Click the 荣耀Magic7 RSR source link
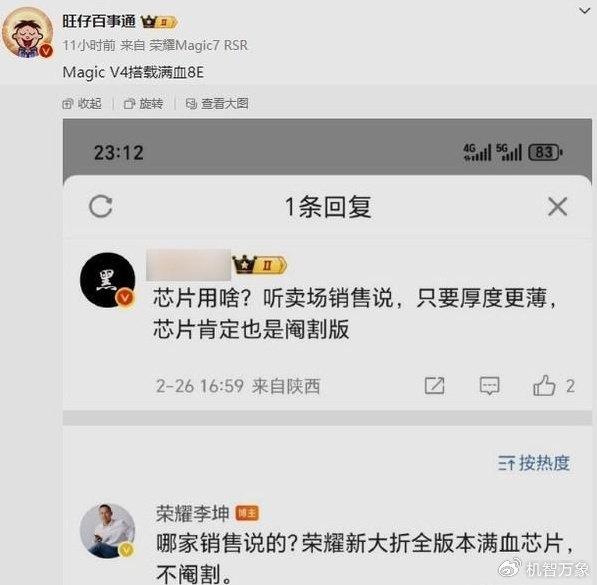The width and height of the screenshot is (597, 585). [x=198, y=45]
